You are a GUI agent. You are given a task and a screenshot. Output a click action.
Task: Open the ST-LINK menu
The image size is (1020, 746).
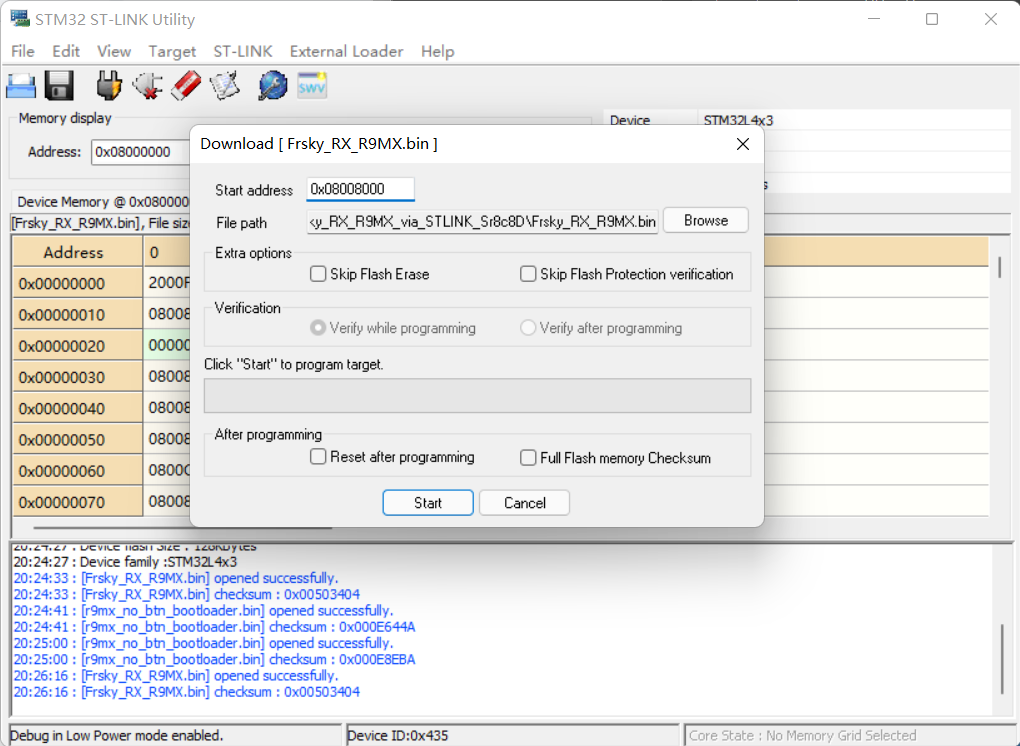click(x=243, y=51)
